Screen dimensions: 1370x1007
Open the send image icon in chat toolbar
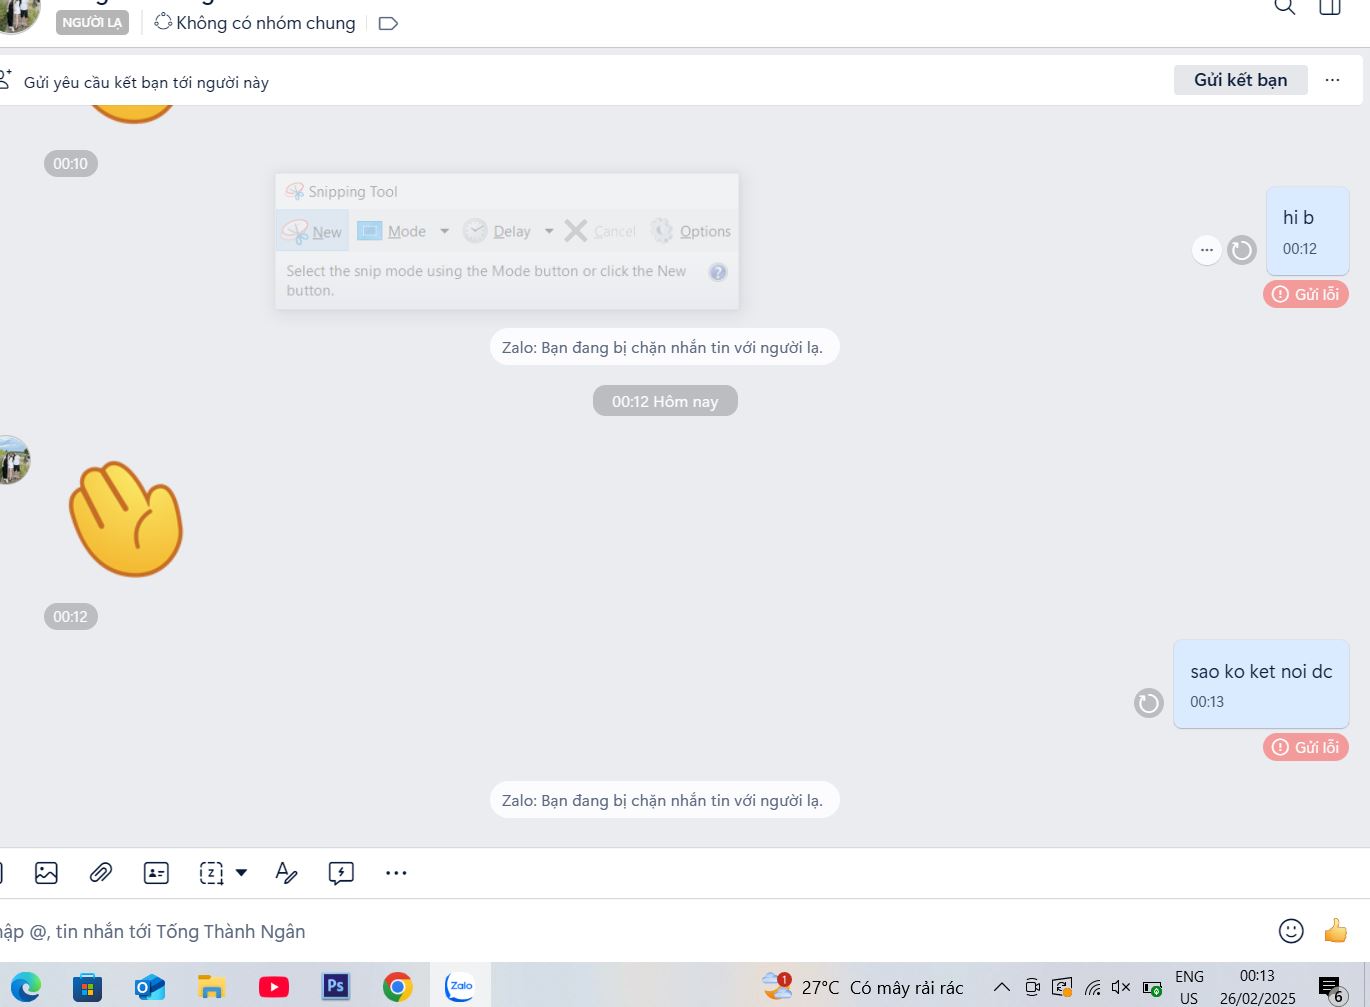(x=46, y=873)
